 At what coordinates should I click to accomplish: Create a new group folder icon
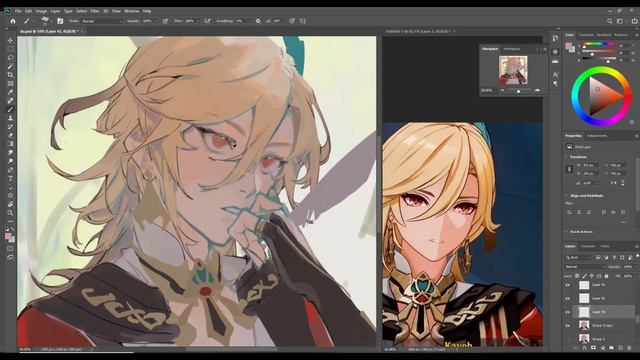click(x=611, y=348)
